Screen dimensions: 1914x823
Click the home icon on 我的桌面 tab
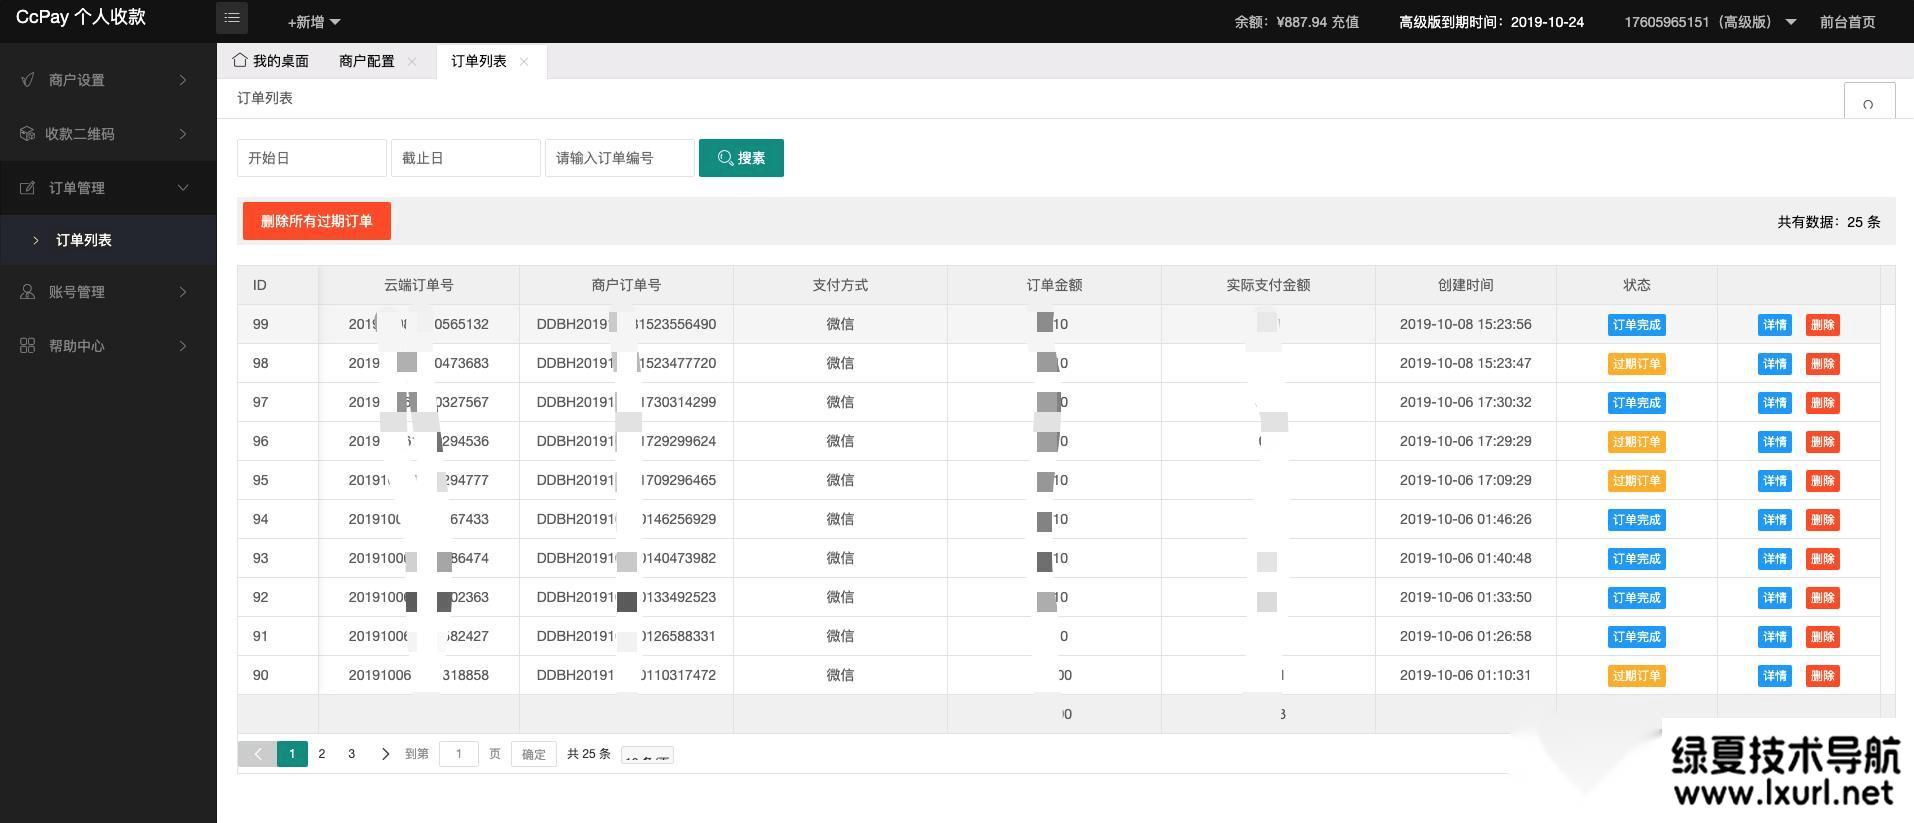click(x=239, y=60)
